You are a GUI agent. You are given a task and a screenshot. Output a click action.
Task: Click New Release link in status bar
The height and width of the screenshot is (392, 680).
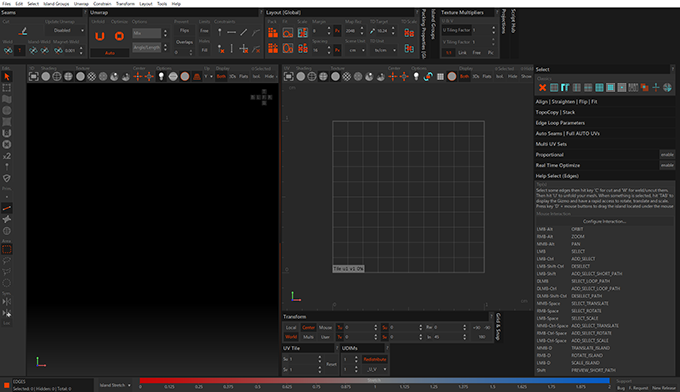(x=664, y=388)
